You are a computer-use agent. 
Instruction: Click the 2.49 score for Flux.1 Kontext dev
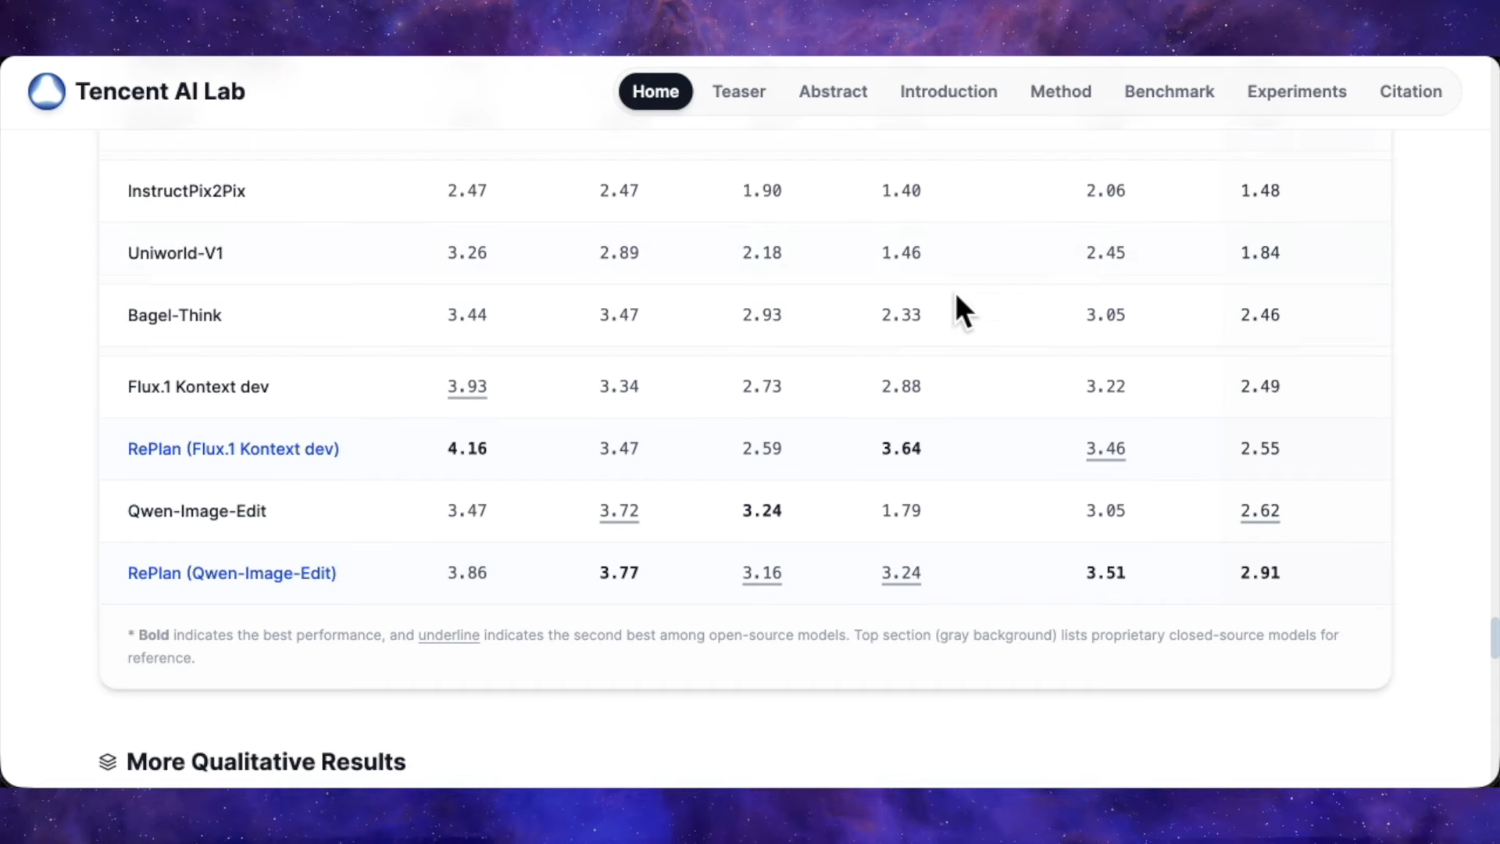pos(1260,387)
